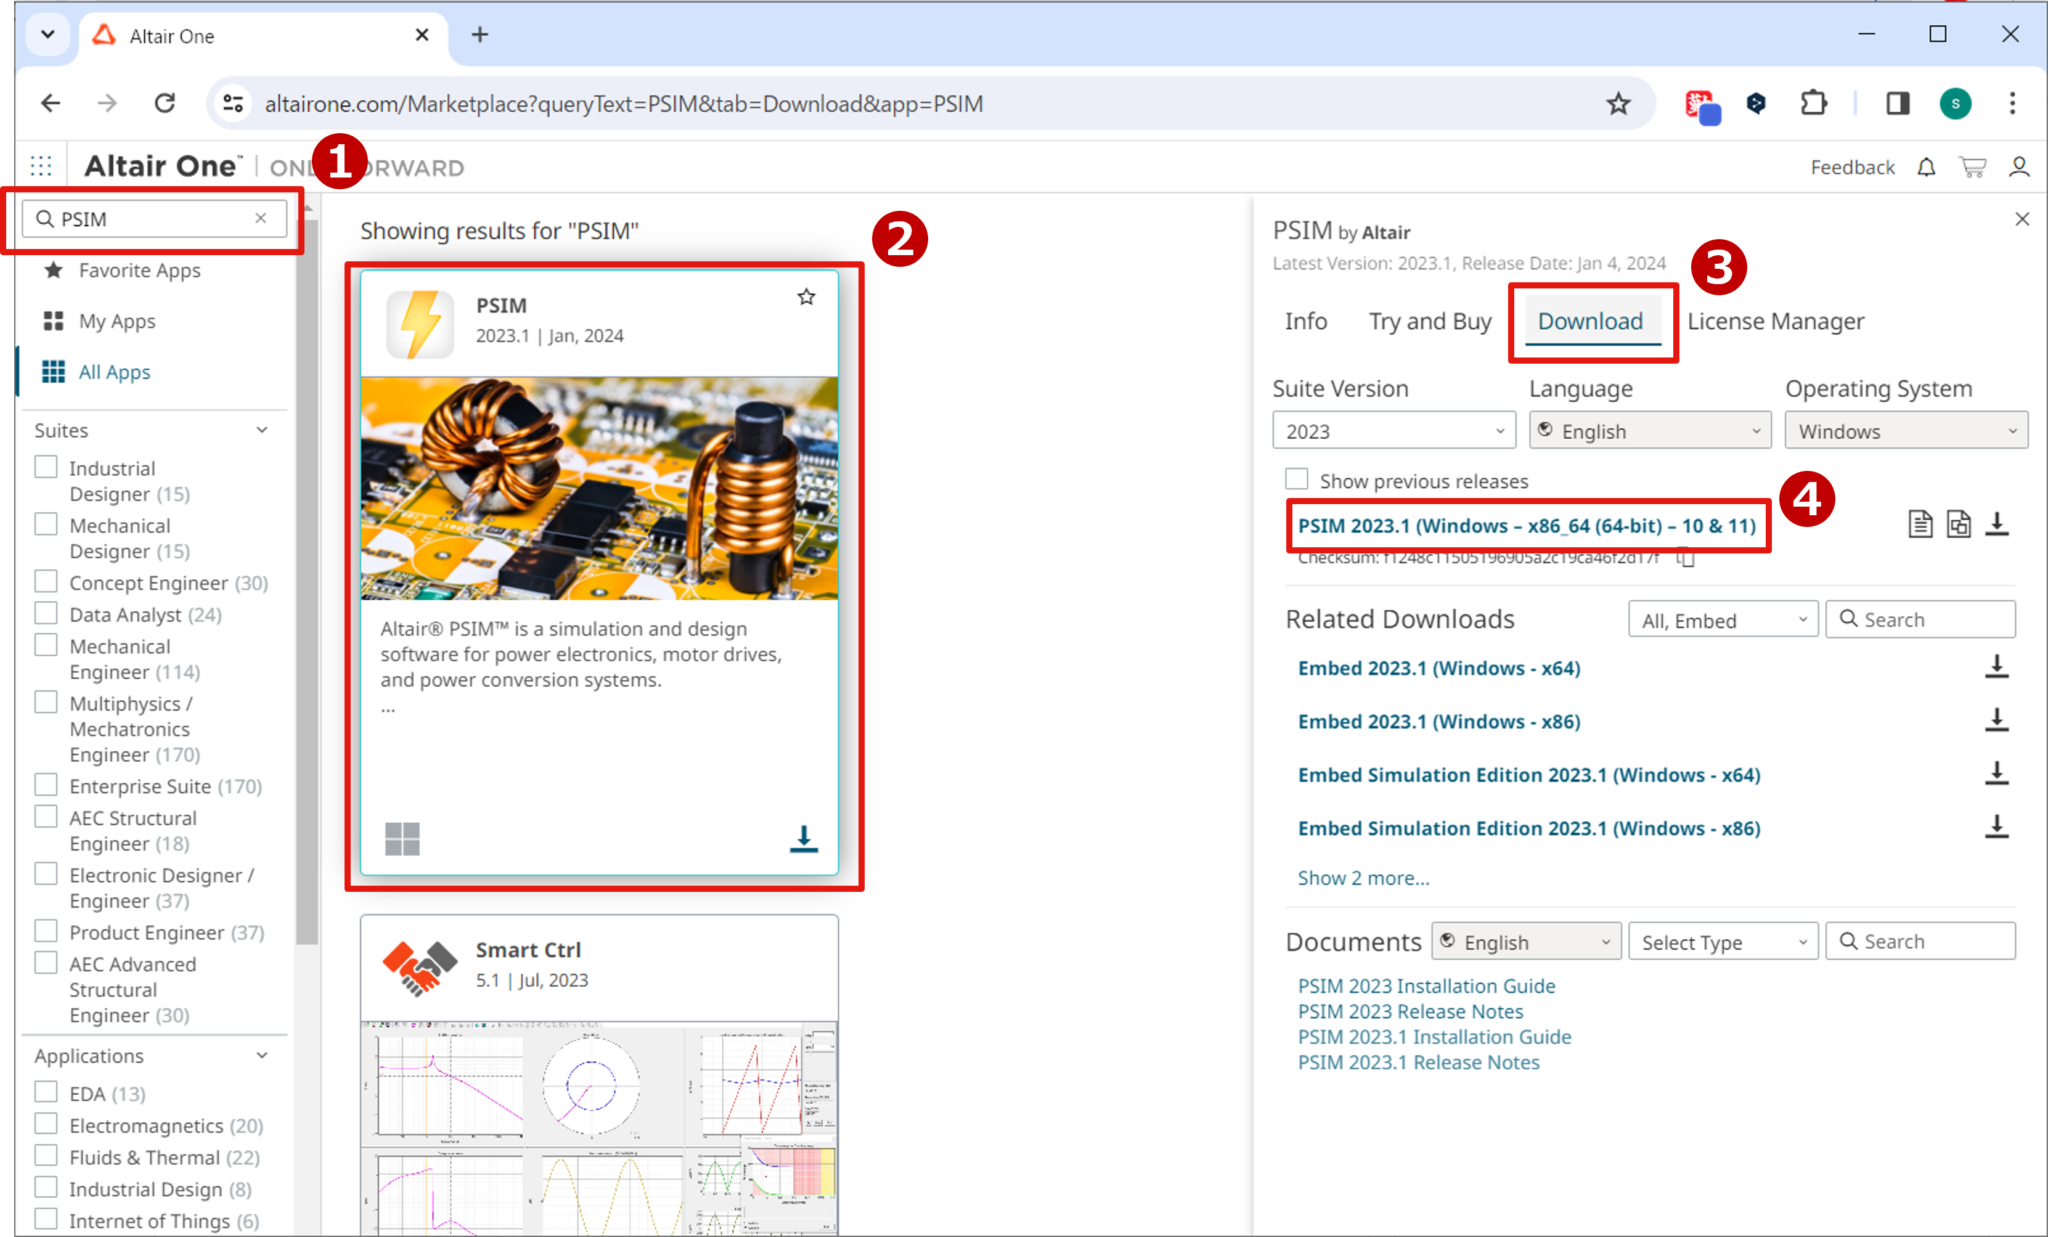This screenshot has width=2048, height=1237.
Task: Bookmark this page with the star icon
Action: click(1618, 103)
